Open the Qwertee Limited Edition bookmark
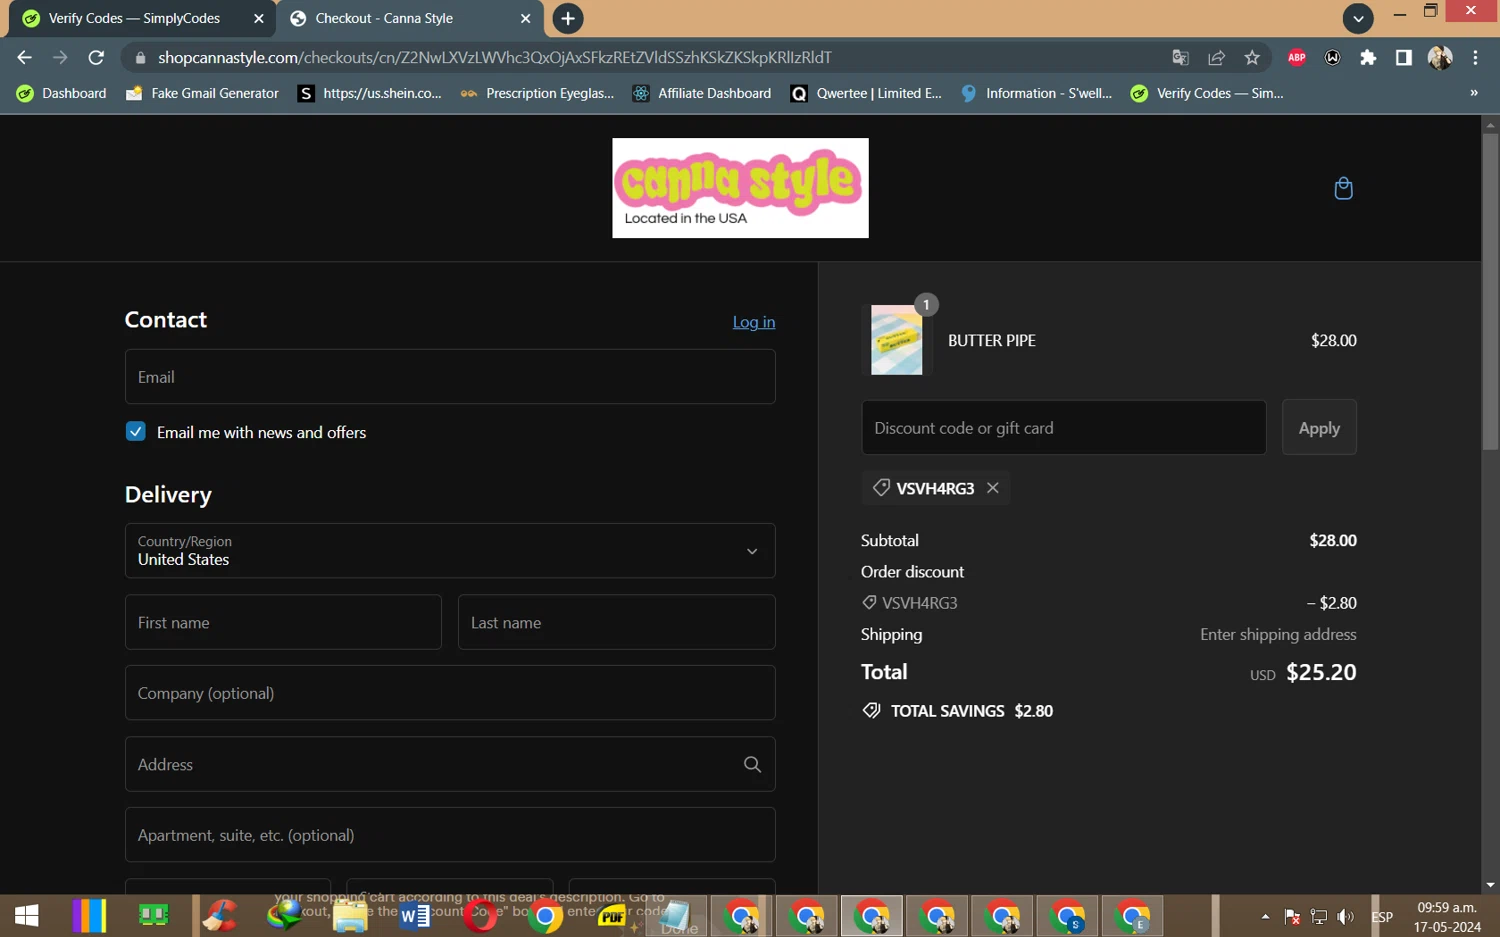The height and width of the screenshot is (937, 1500). (866, 93)
